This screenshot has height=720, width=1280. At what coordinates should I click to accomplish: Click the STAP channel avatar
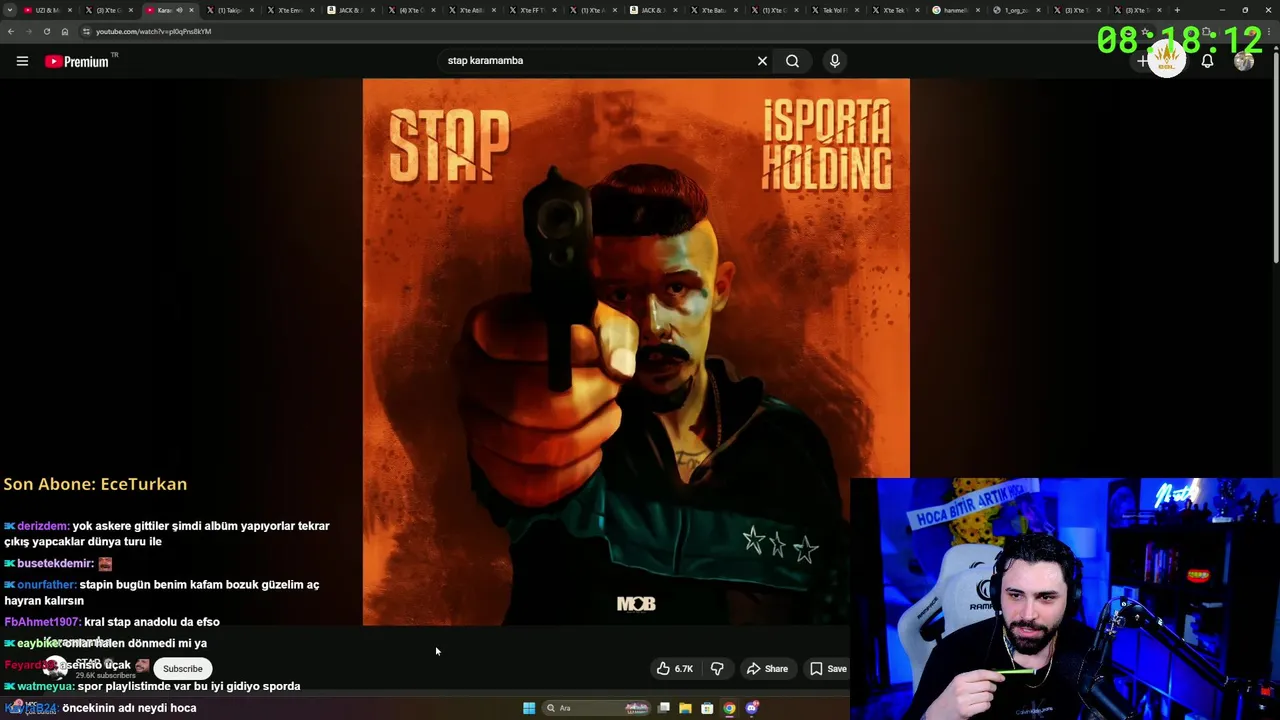click(55, 668)
